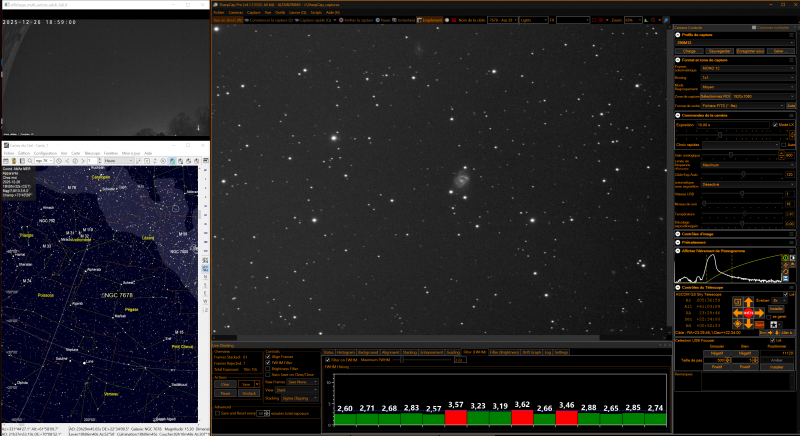The image size is (800, 436).
Task: Click the red frame icon next to Nom de la cible
Action: pyautogui.click(x=454, y=20)
